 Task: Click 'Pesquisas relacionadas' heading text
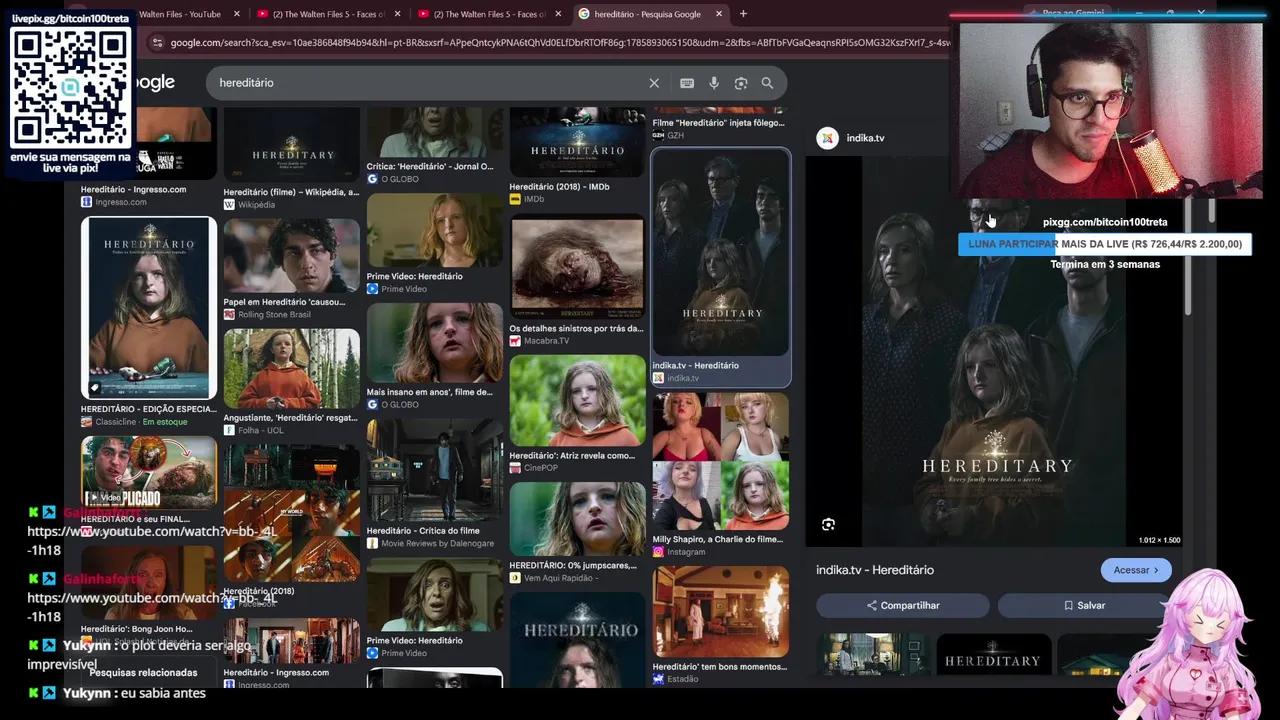click(143, 673)
